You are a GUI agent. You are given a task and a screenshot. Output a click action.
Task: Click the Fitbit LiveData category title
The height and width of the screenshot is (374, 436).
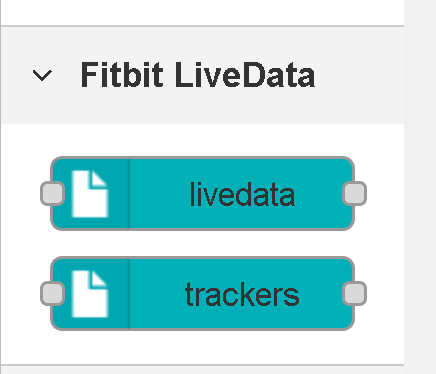198,75
